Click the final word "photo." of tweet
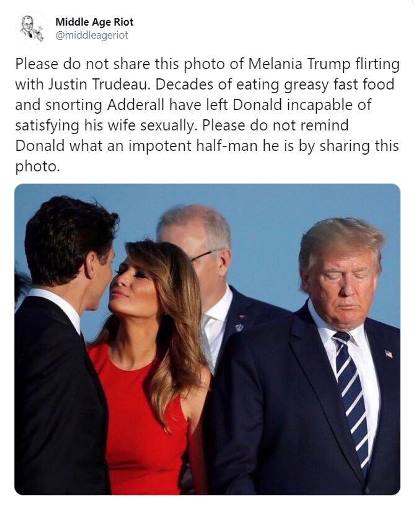 (37, 167)
